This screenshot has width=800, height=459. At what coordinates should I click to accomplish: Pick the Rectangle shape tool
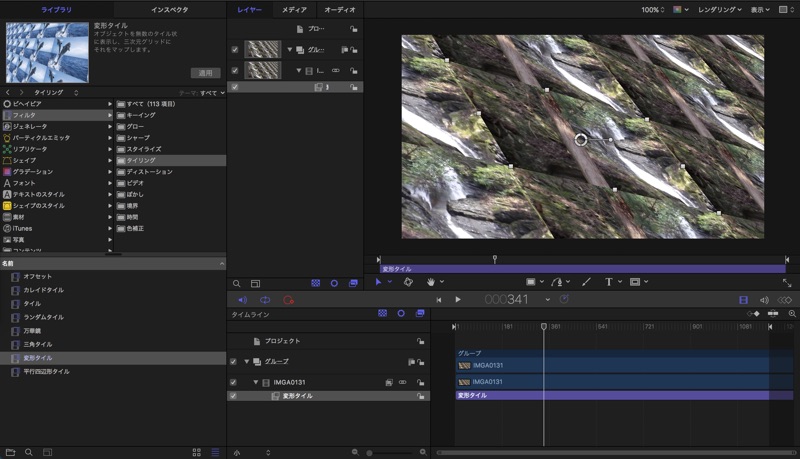(x=530, y=282)
